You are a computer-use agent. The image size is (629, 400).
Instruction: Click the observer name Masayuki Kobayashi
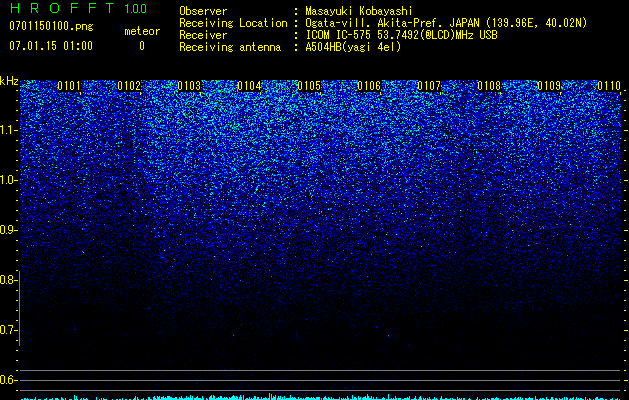(x=358, y=11)
